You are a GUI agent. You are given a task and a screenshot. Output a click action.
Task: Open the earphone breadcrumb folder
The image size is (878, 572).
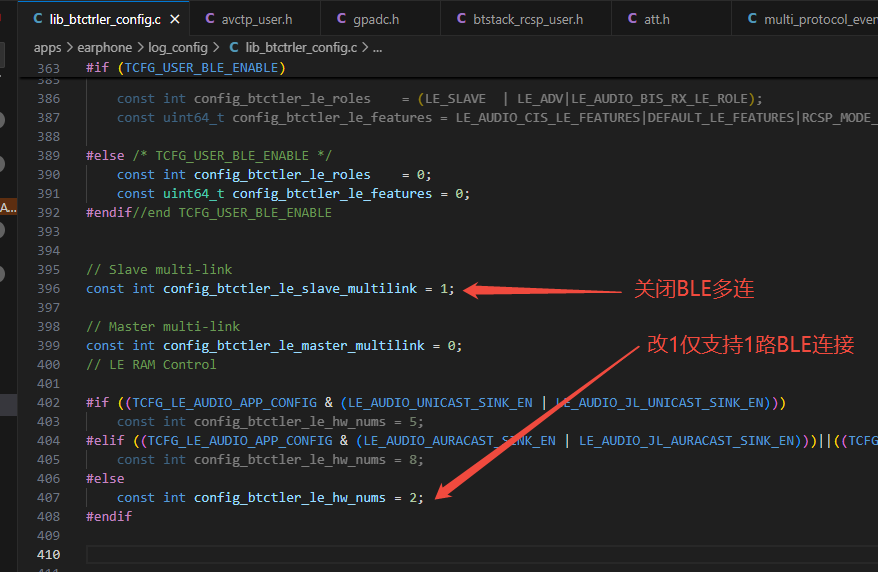(x=105, y=48)
